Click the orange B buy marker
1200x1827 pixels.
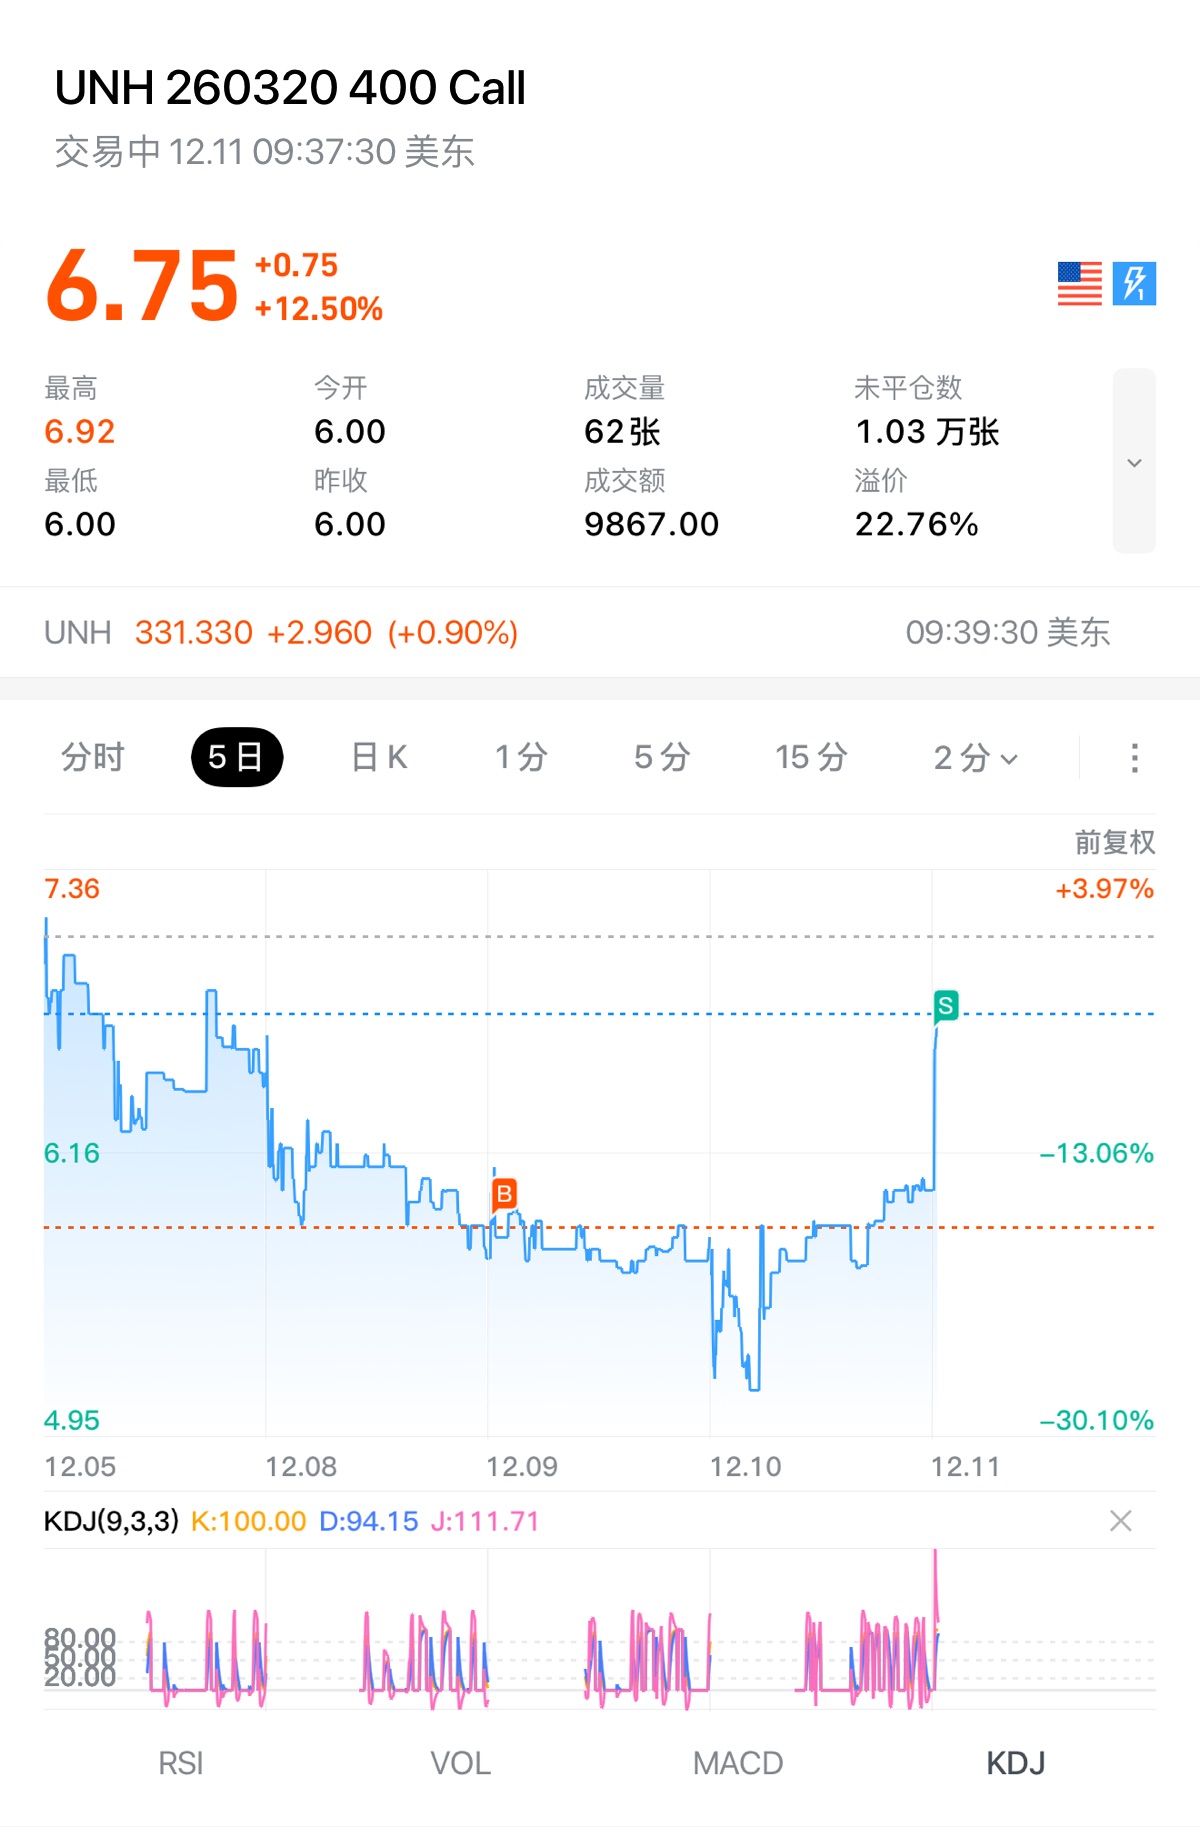tap(504, 1193)
